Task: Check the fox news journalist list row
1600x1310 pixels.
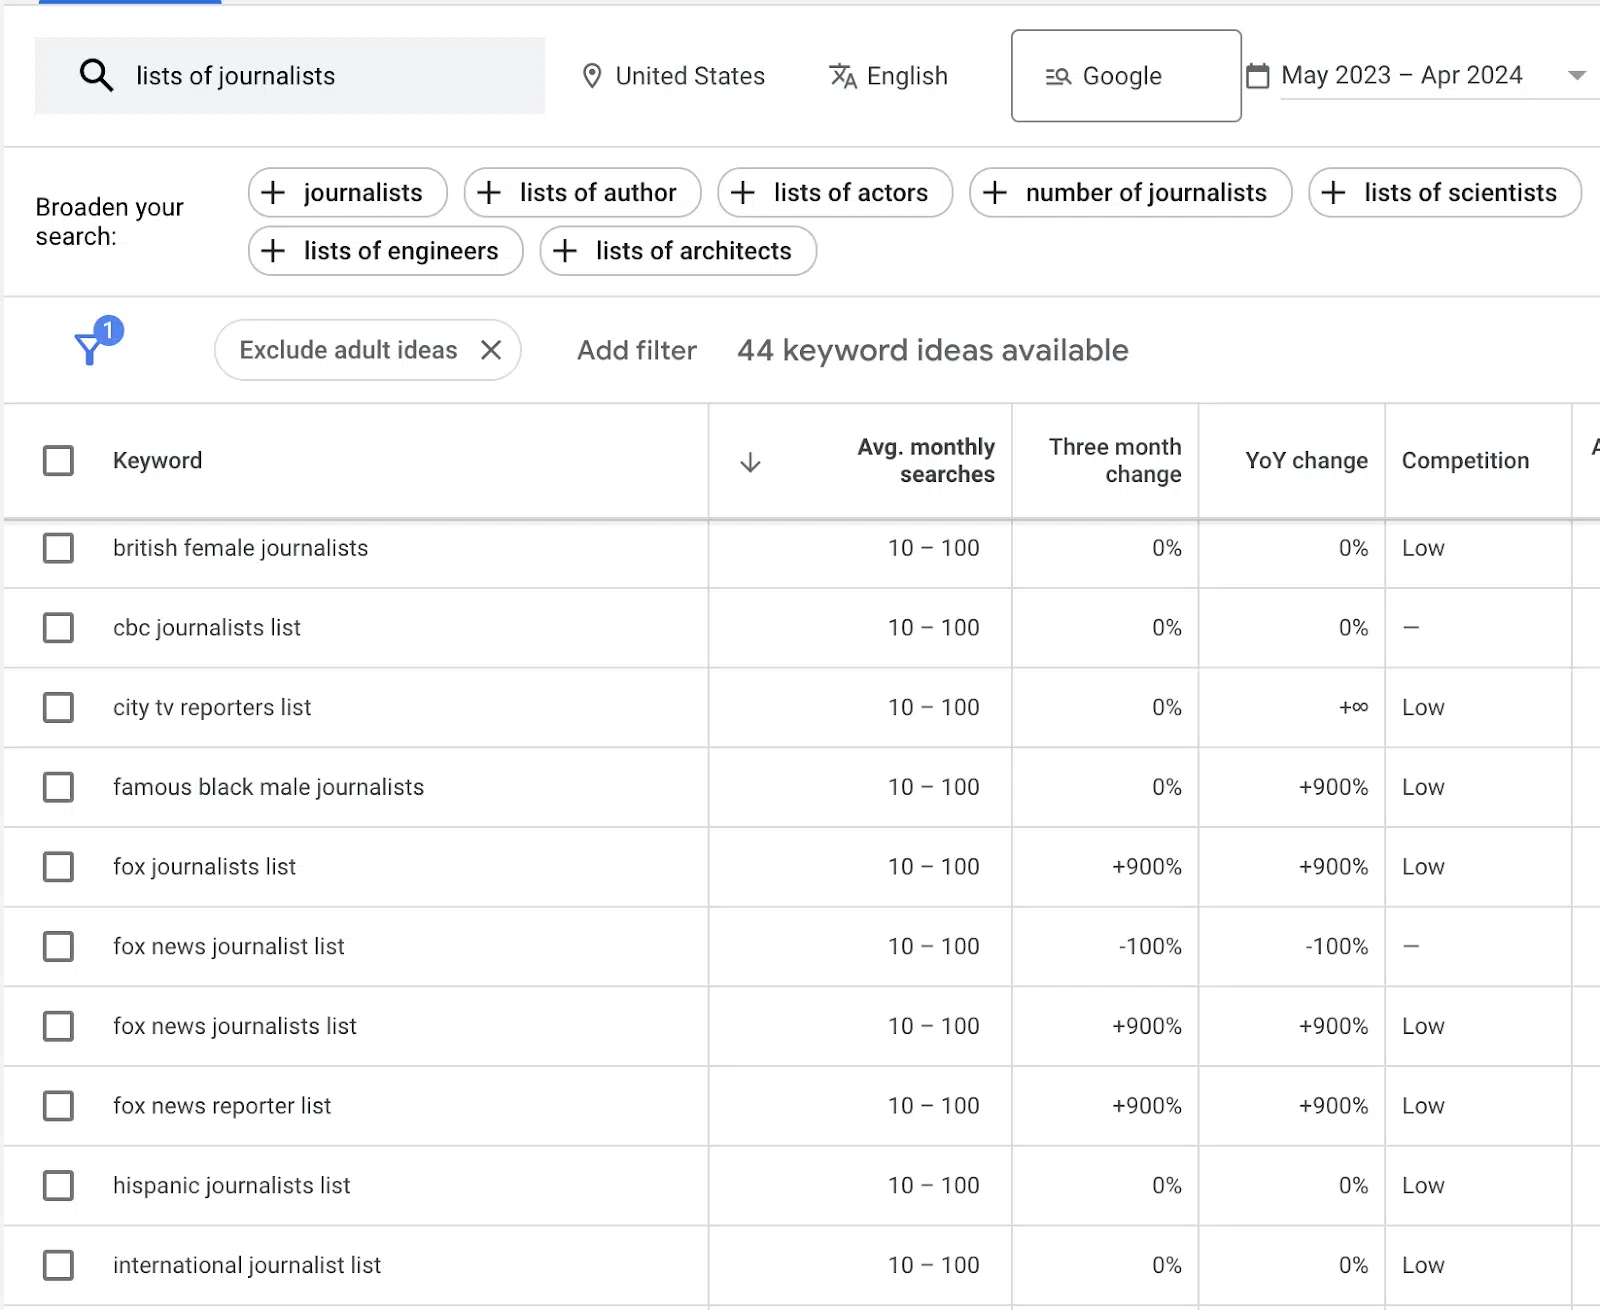Action: tap(58, 947)
